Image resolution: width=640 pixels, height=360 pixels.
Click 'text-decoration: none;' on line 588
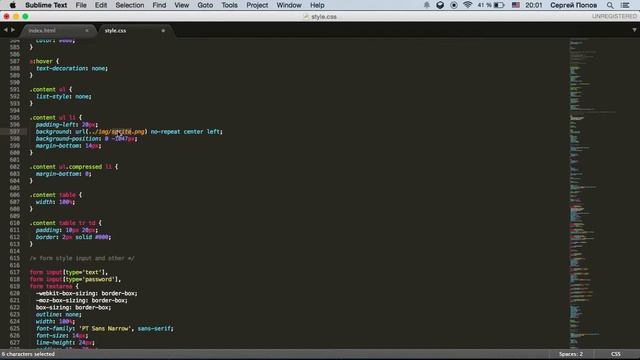click(x=72, y=69)
